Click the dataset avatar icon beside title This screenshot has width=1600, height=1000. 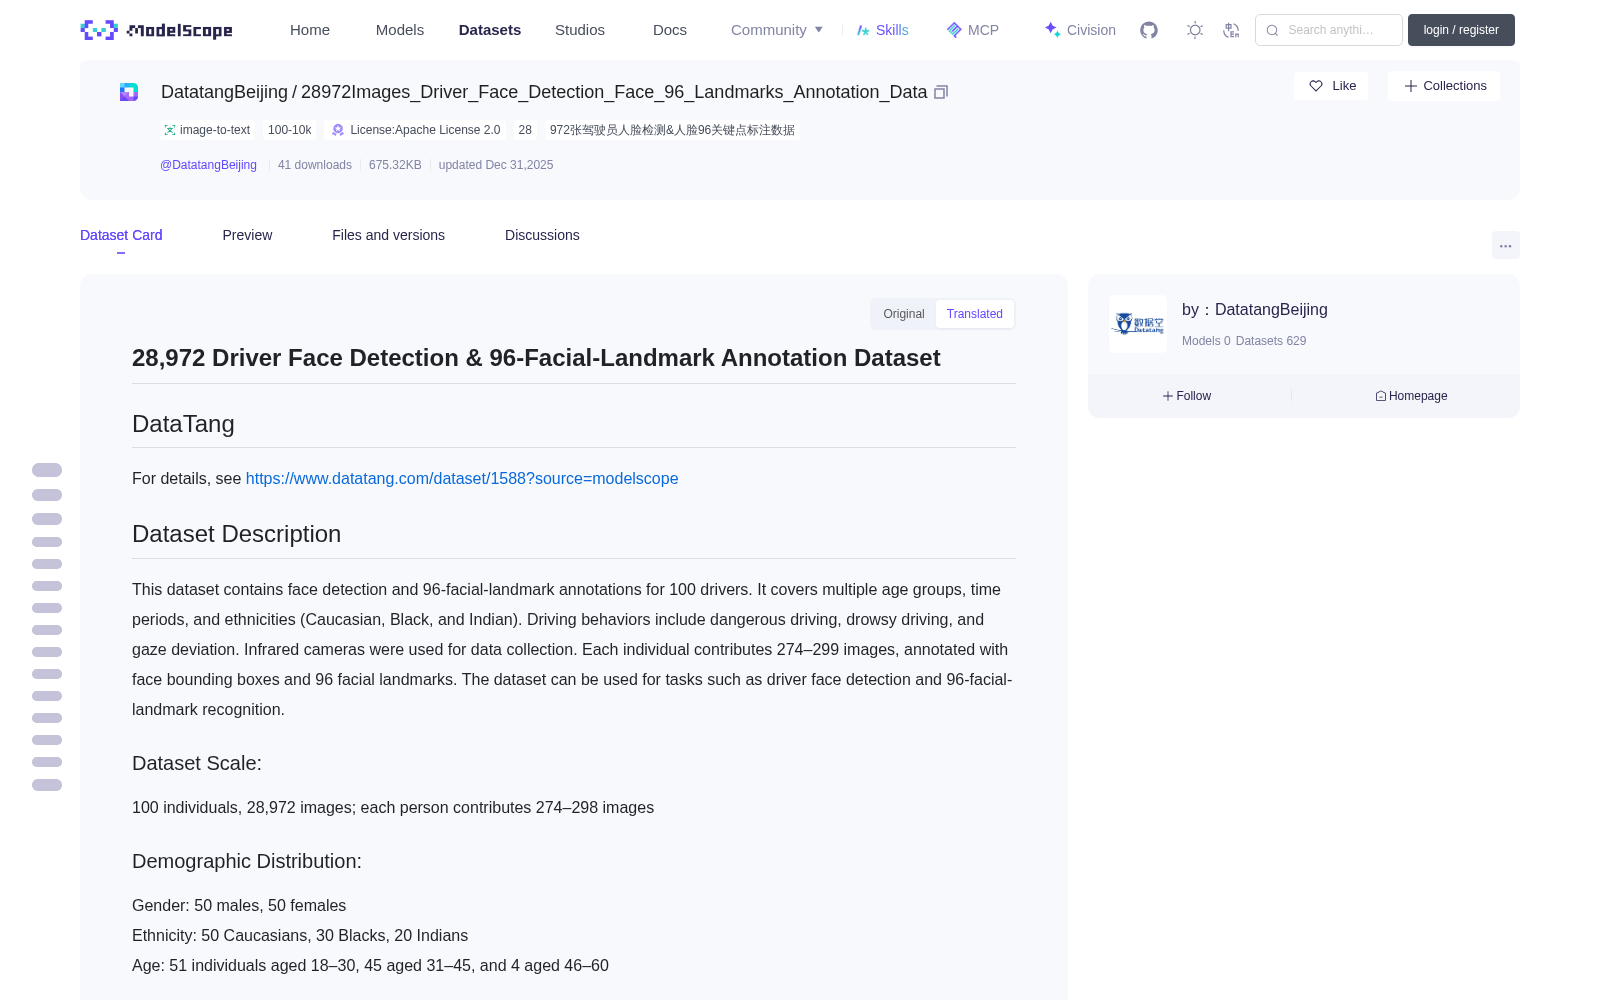[x=129, y=92]
